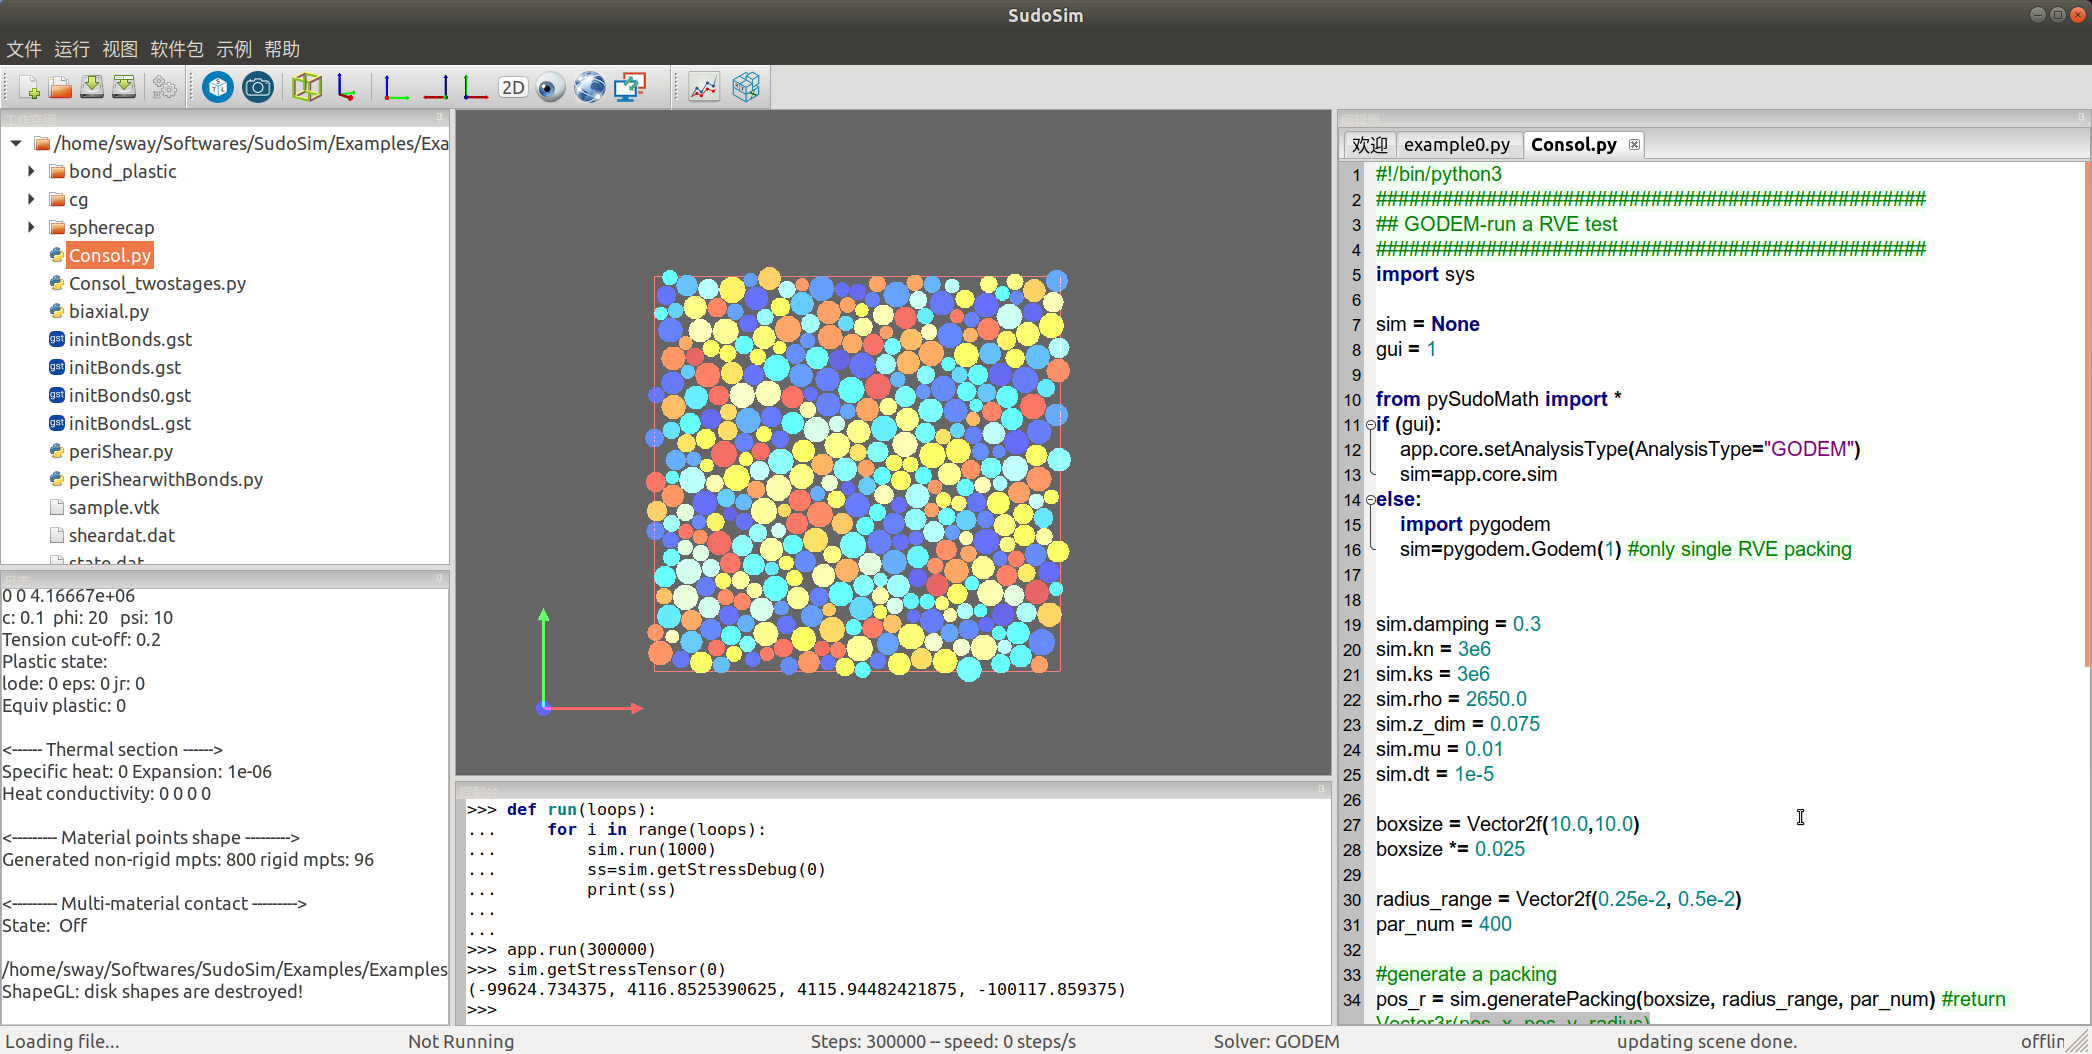Toggle the 3D axes display icon
This screenshot has width=2092, height=1054.
pyautogui.click(x=347, y=88)
